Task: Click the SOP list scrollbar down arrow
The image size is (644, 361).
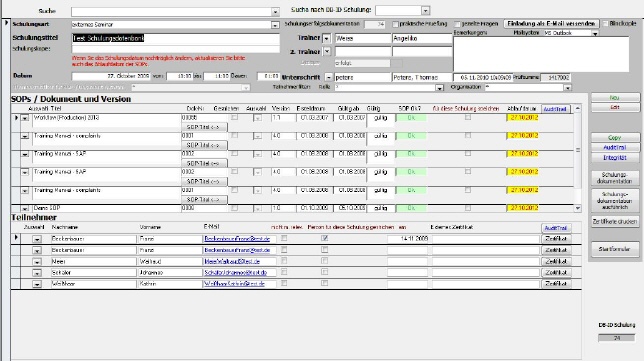Action: coord(578,208)
